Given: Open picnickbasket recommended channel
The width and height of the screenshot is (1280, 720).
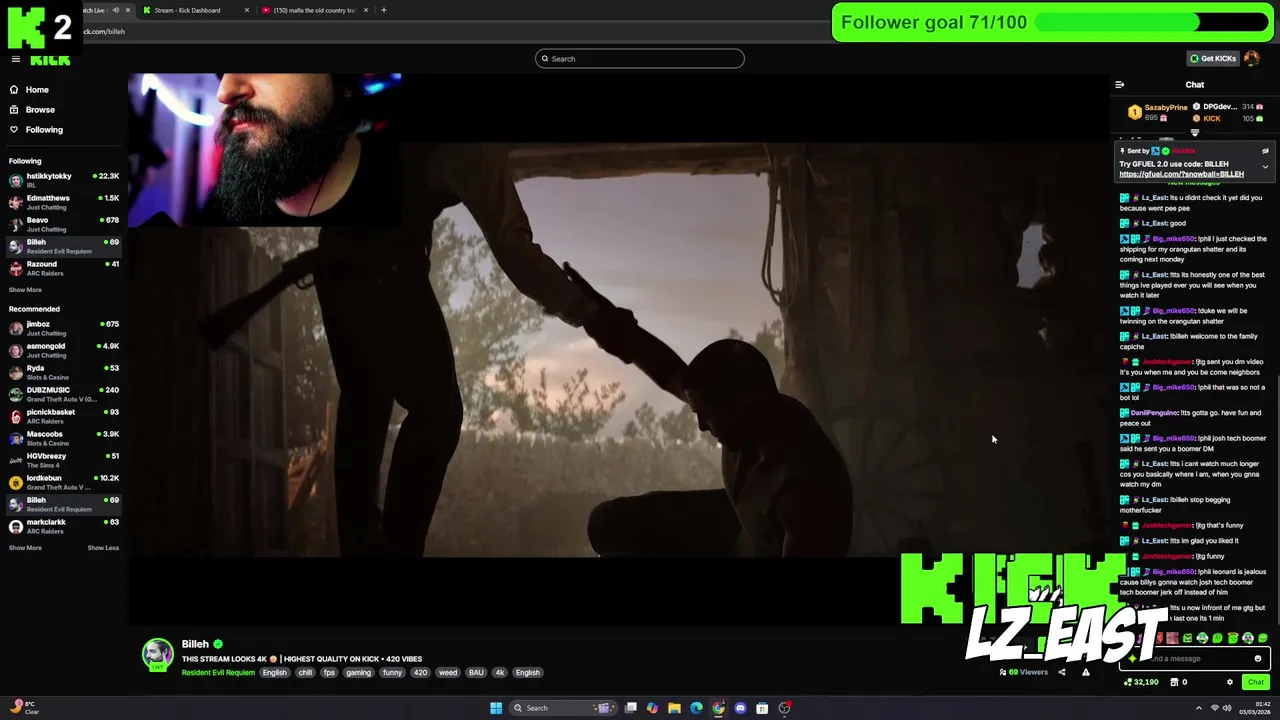Looking at the screenshot, I should click(63, 416).
